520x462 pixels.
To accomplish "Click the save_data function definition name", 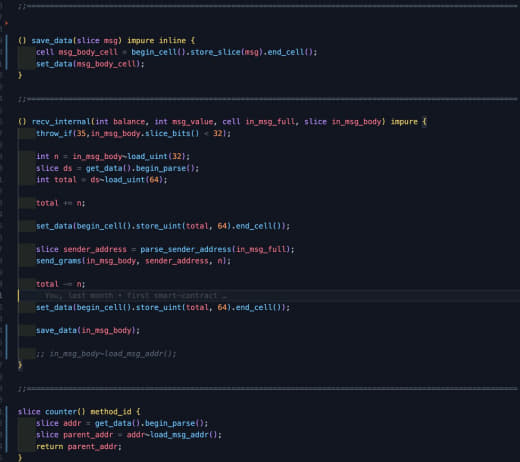I will point(52,41).
